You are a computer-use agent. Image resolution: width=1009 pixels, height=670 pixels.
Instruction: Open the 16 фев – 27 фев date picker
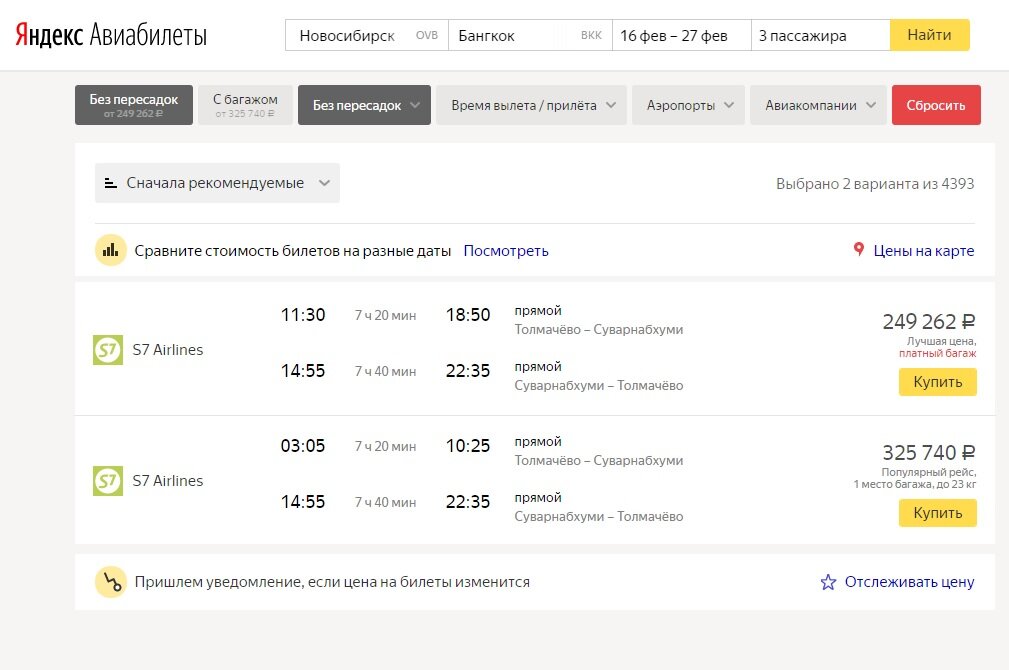point(681,35)
